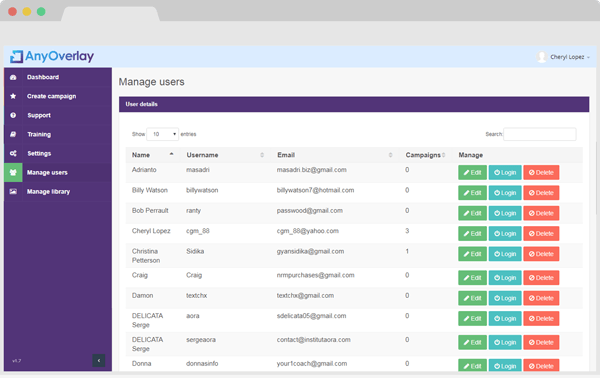Log in as sergeaora
The height and width of the screenshot is (378, 600).
pyautogui.click(x=505, y=342)
